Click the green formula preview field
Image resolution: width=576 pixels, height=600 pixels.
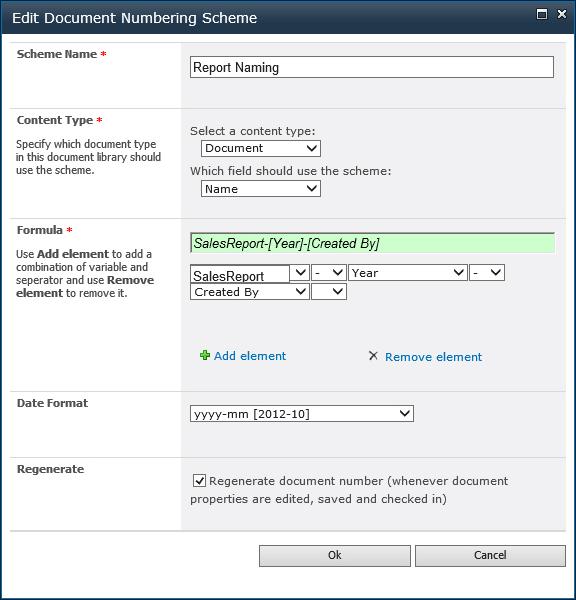tap(372, 243)
